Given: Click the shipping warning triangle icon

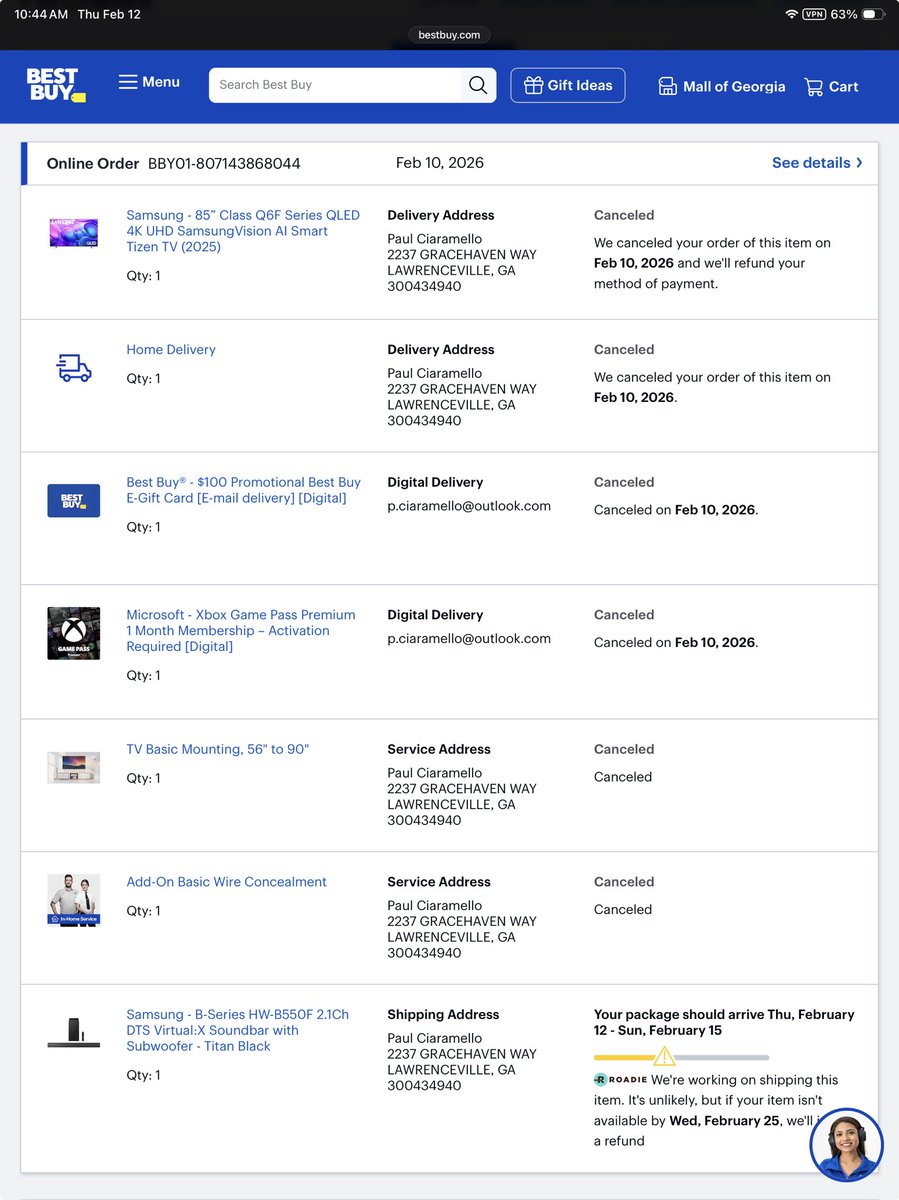Looking at the screenshot, I should click(x=664, y=1056).
